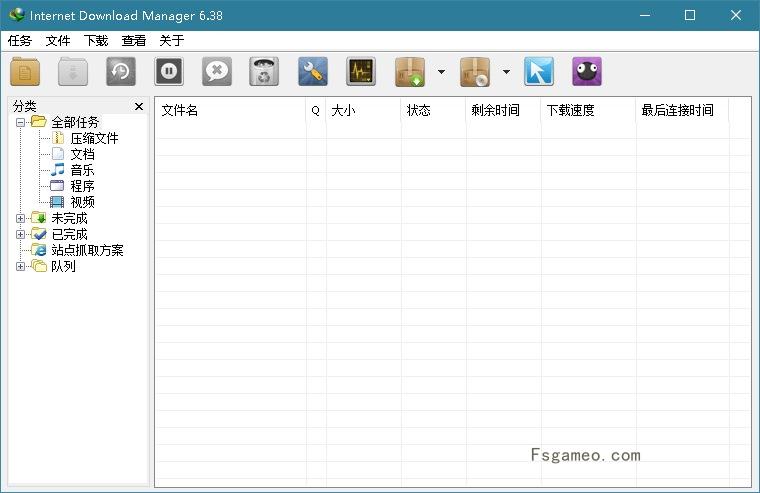The image size is (760, 493).
Task: Select 程序 category
Action: click(x=82, y=186)
